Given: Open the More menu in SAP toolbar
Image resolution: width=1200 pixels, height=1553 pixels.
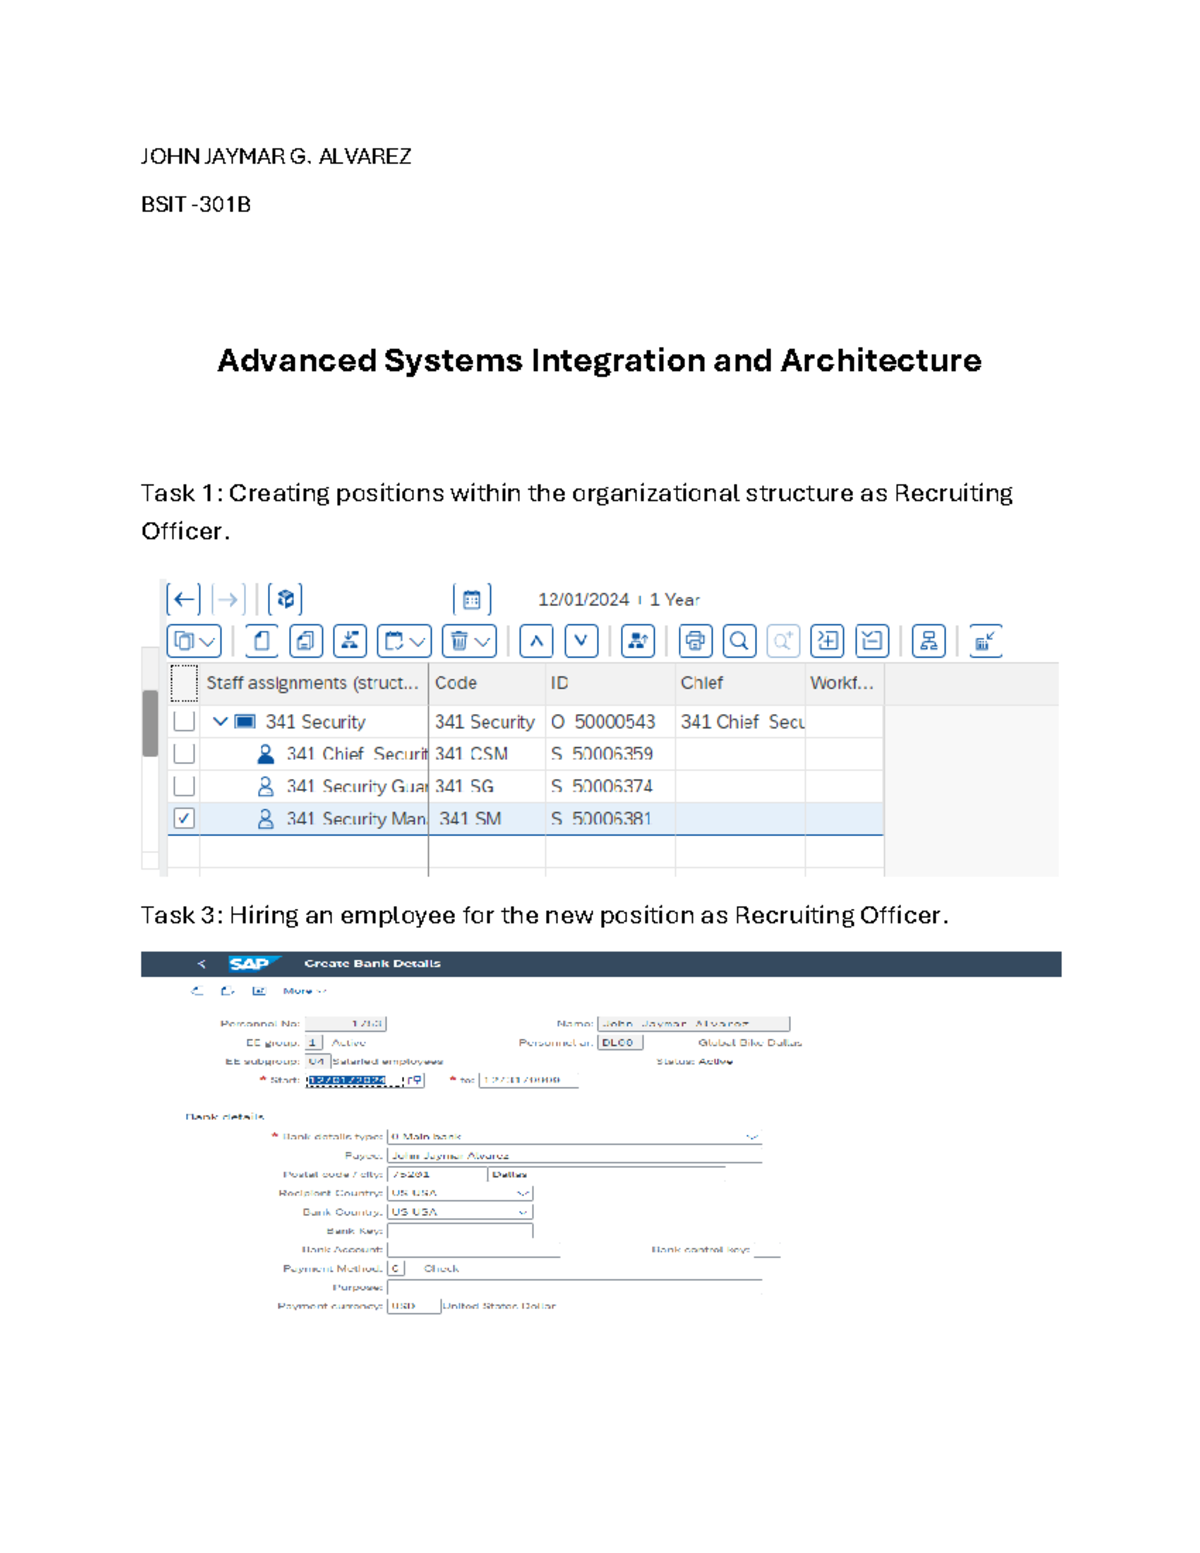Looking at the screenshot, I should pos(303,991).
